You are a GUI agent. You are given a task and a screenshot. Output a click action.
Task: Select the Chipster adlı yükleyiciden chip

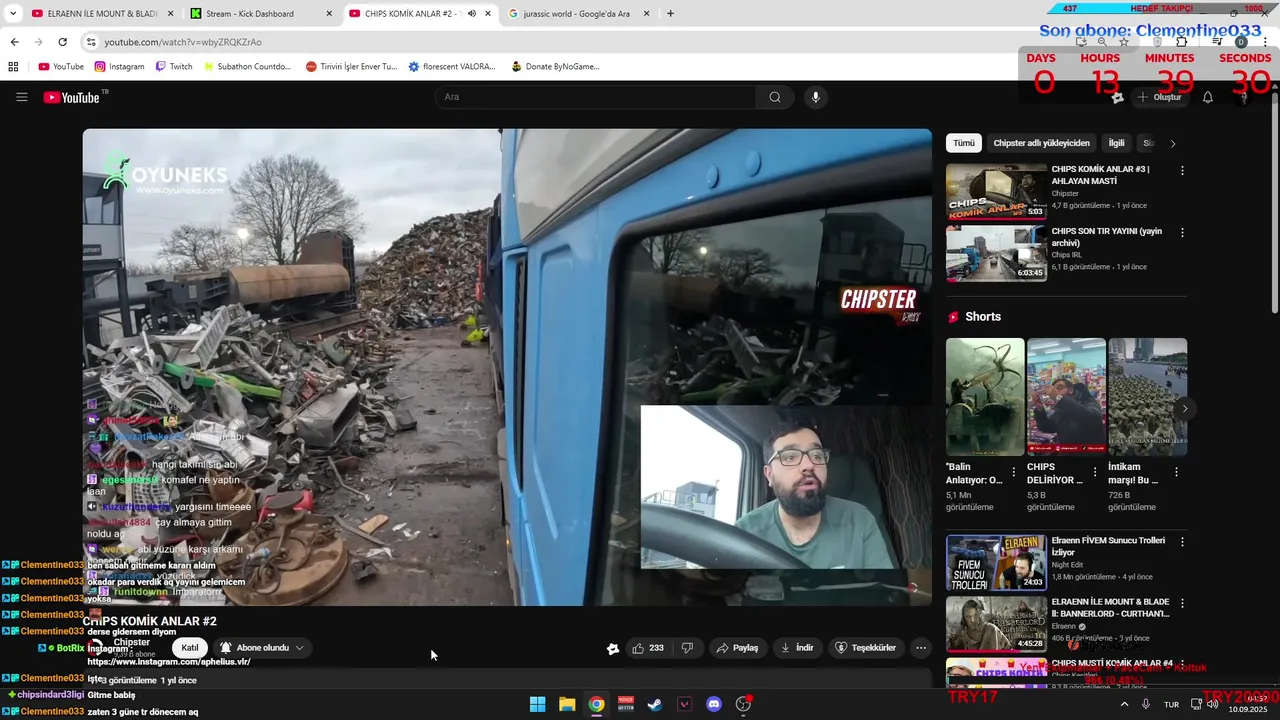(1041, 143)
